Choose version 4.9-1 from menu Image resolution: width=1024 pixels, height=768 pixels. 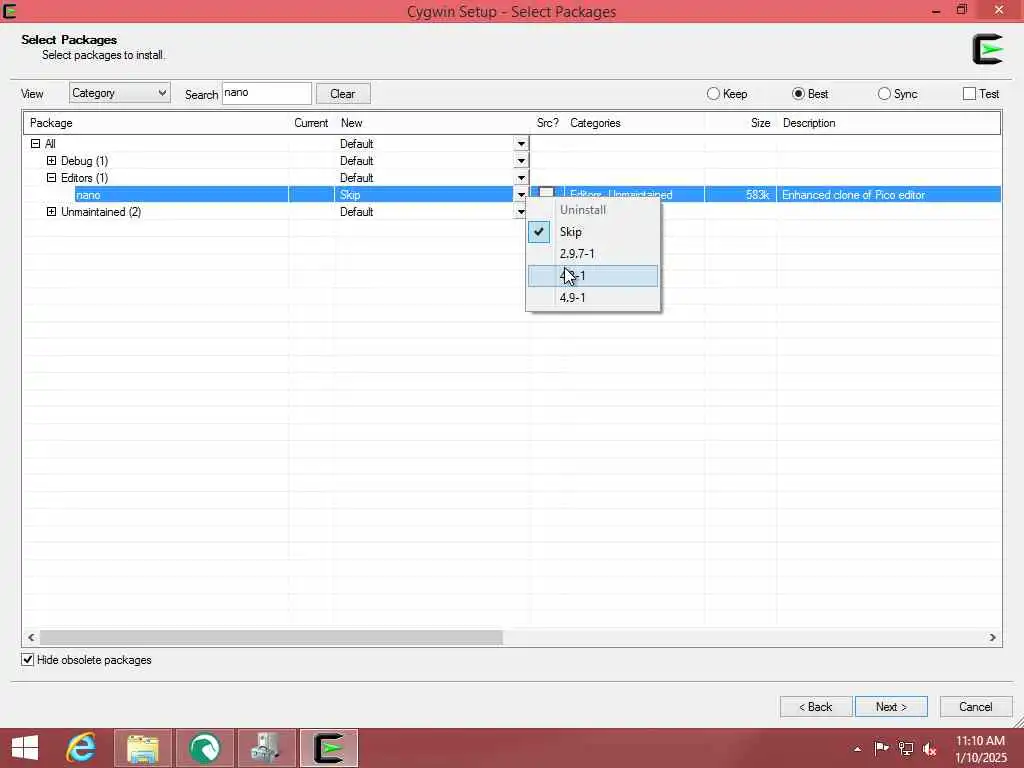tap(593, 298)
